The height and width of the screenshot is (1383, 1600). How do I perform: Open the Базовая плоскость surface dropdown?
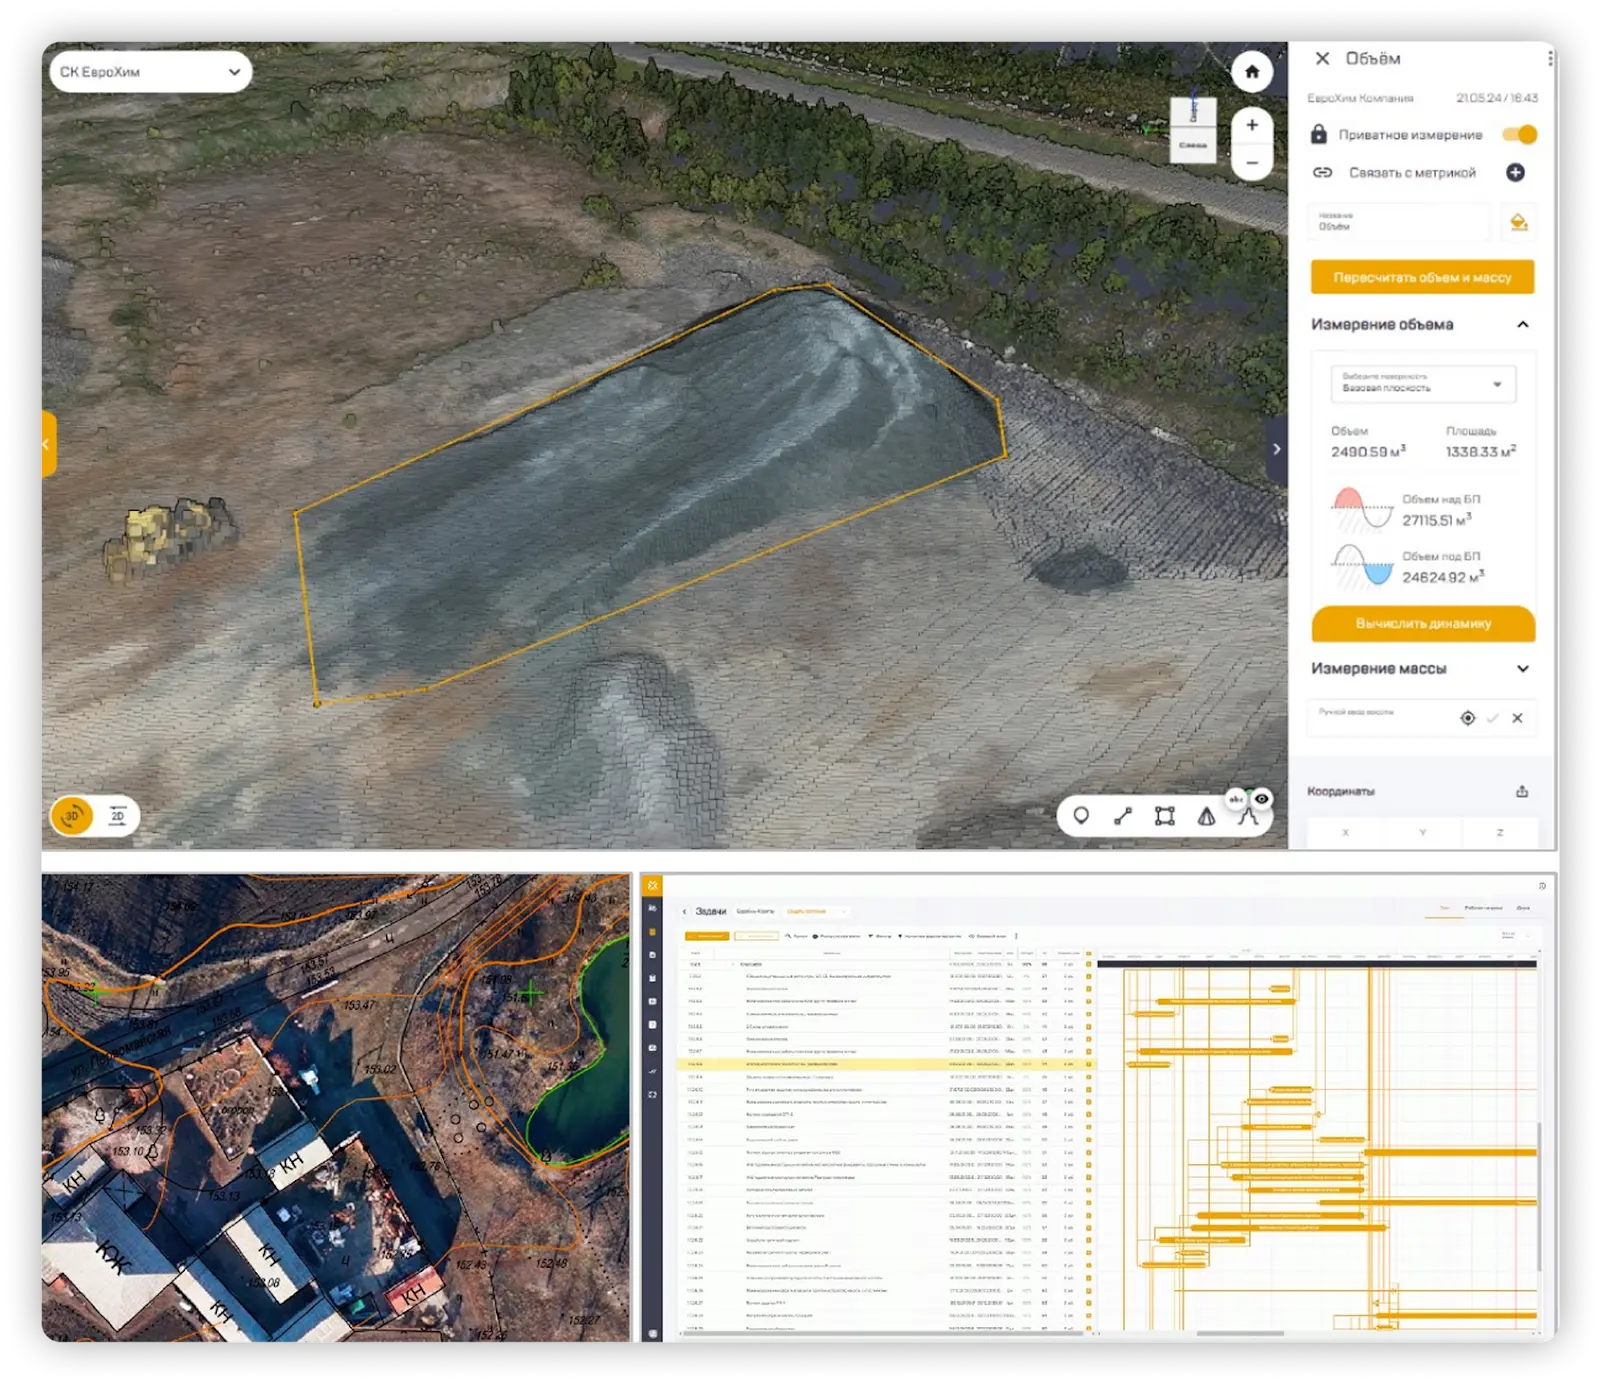1422,384
